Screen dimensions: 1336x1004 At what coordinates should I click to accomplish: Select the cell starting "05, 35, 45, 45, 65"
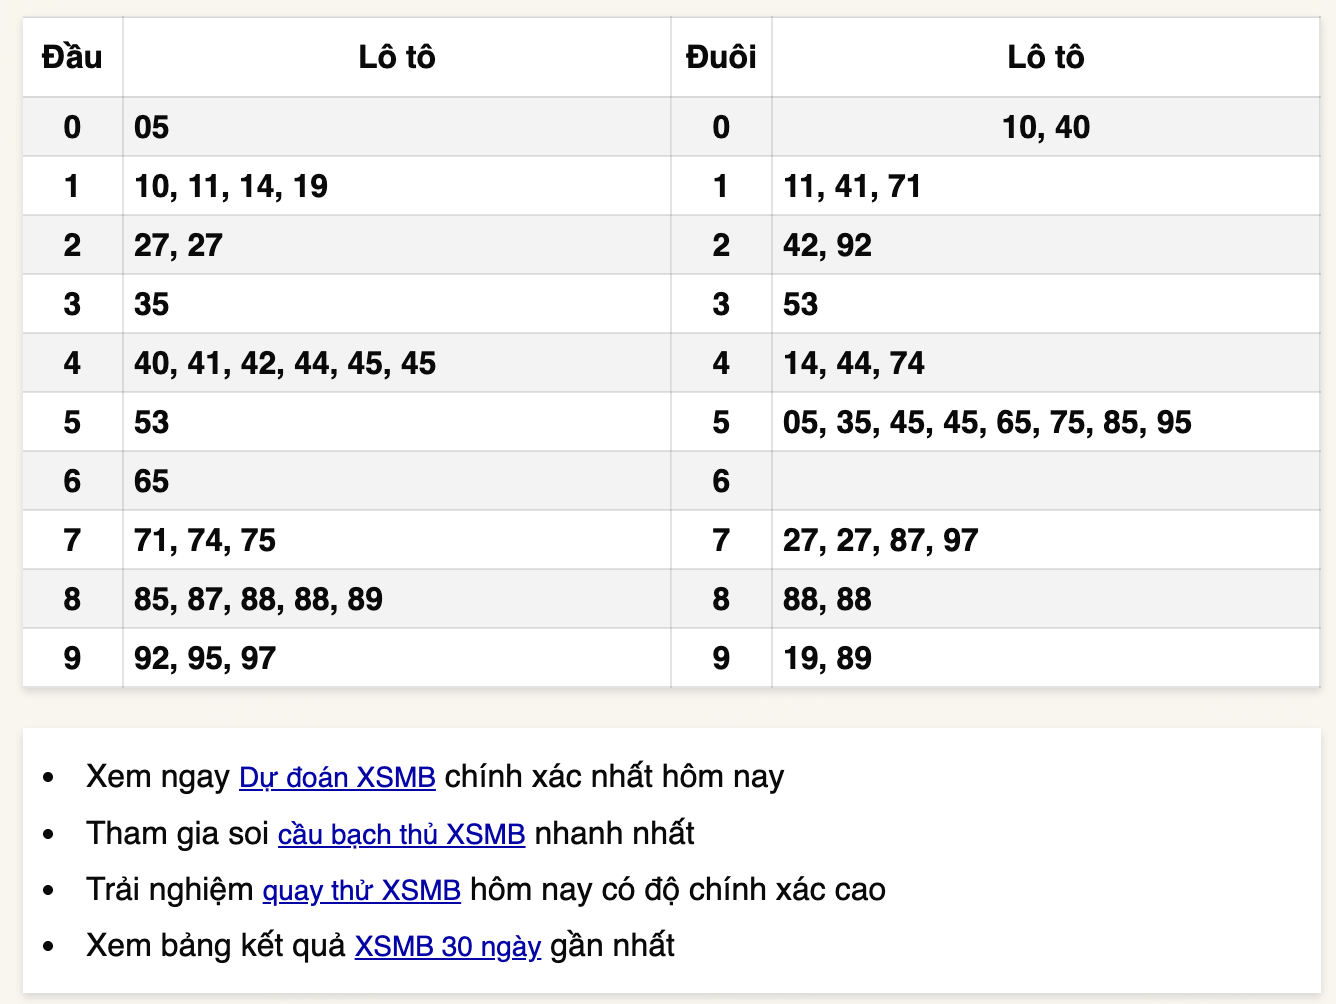987,422
